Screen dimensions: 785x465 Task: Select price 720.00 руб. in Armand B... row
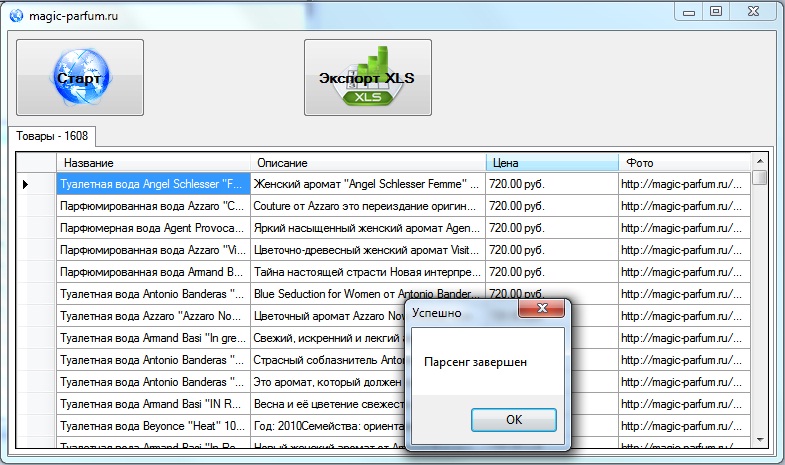pyautogui.click(x=552, y=272)
